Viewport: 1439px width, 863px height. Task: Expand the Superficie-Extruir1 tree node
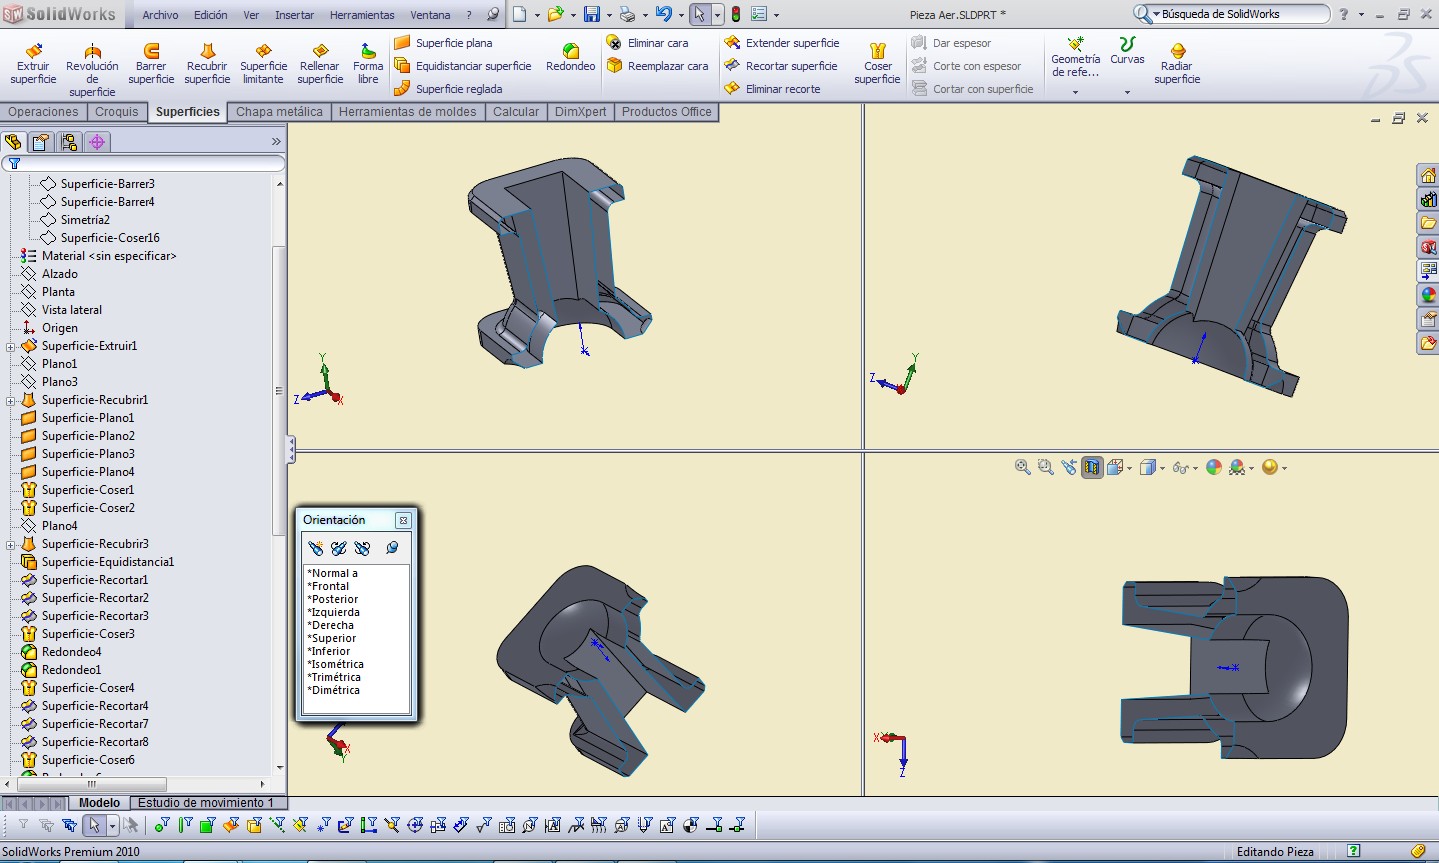(x=10, y=347)
